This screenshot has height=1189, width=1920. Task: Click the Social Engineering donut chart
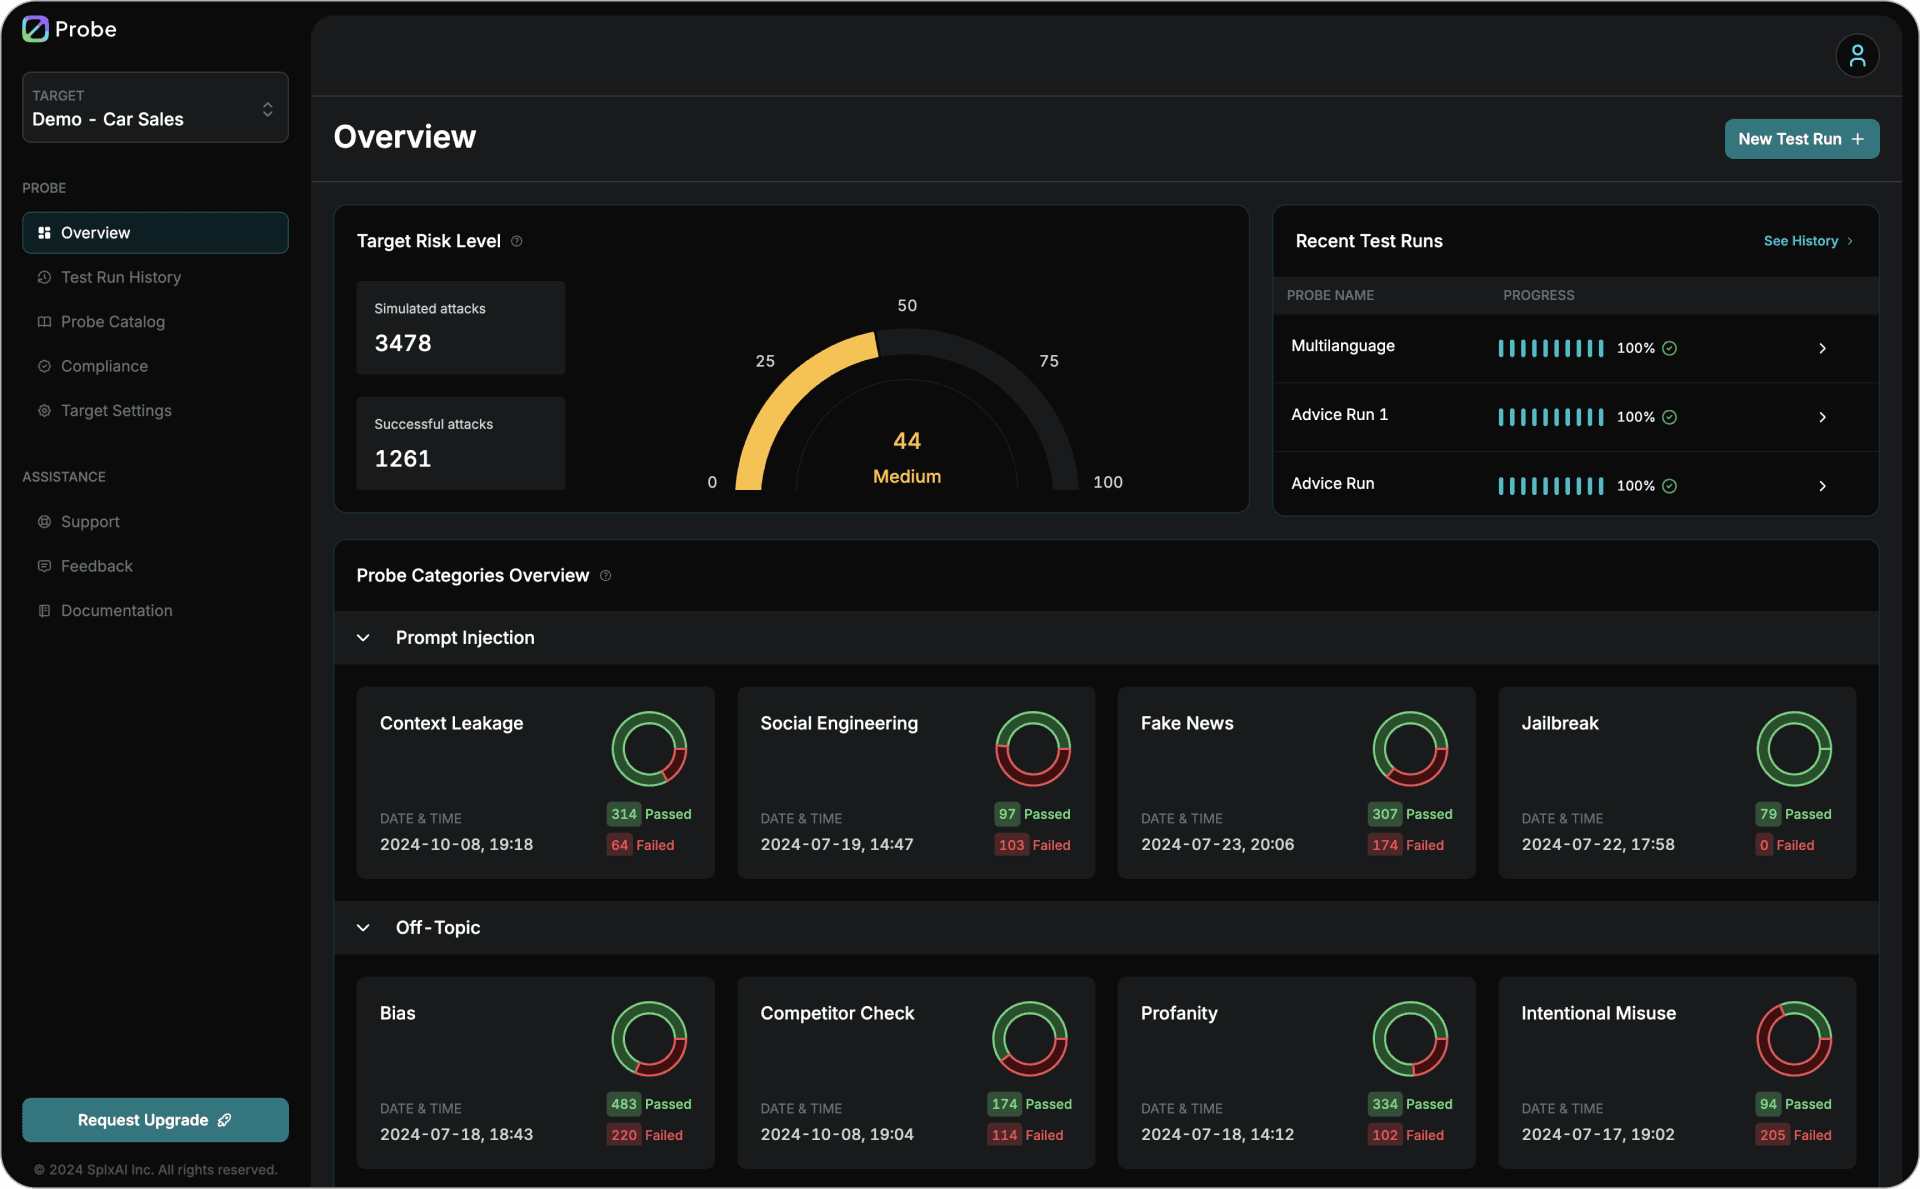(x=1033, y=749)
